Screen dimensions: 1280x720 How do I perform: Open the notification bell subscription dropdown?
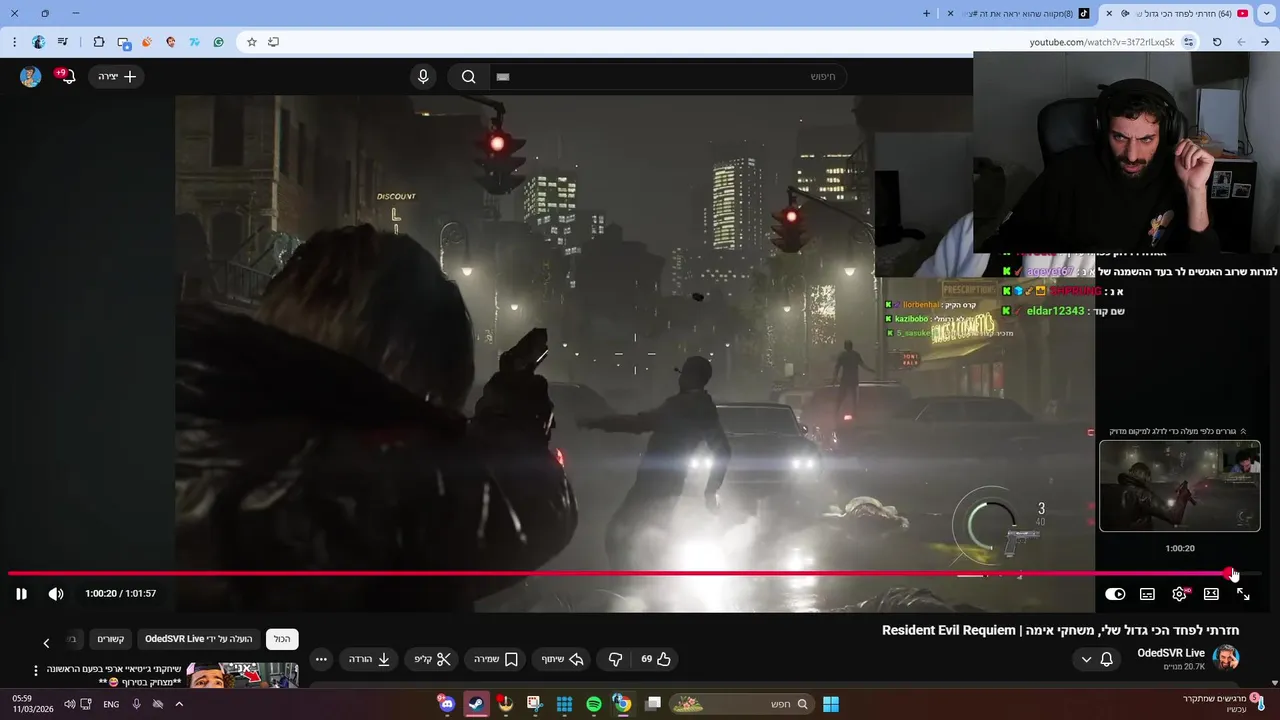click(1097, 659)
